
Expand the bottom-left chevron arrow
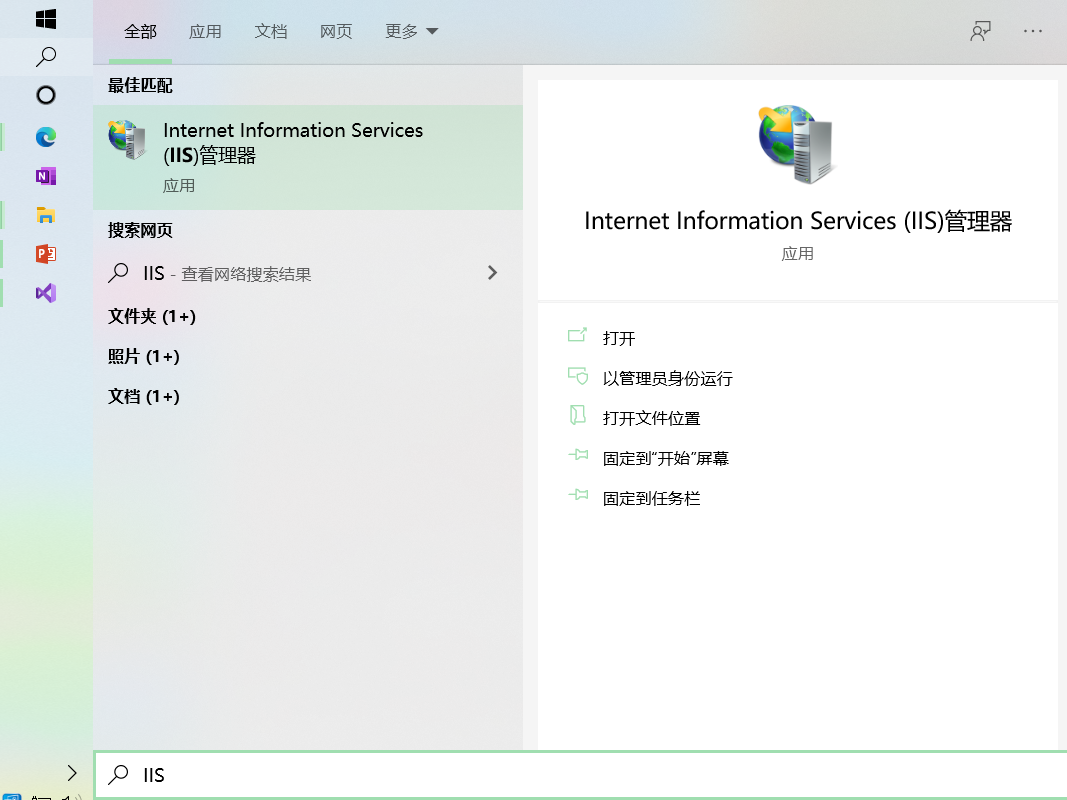[x=71, y=772]
